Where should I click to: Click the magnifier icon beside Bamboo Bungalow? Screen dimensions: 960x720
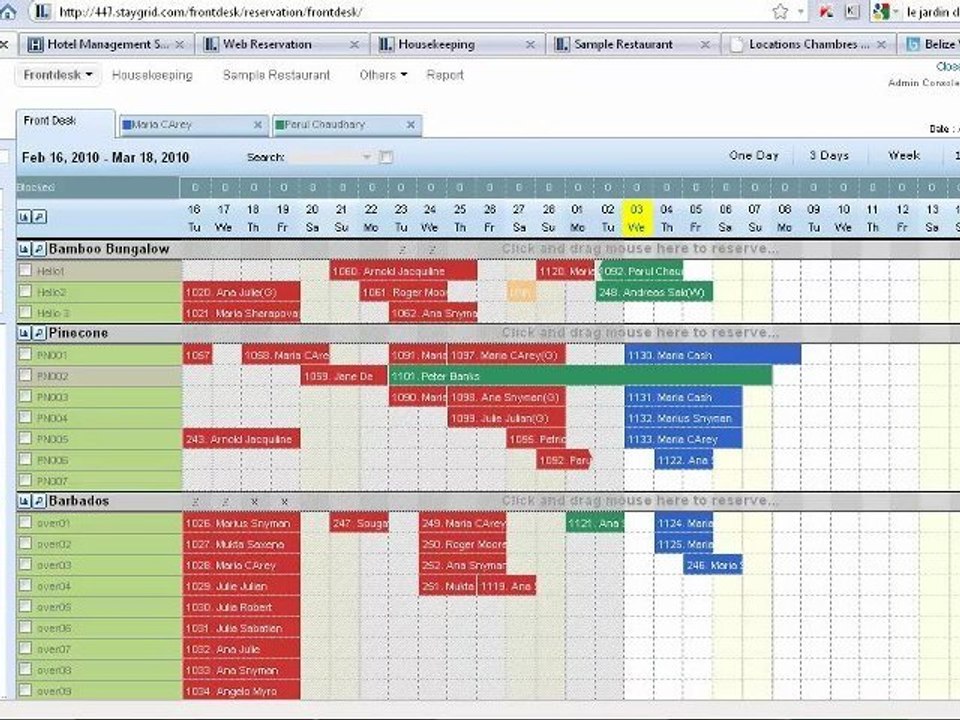39,249
